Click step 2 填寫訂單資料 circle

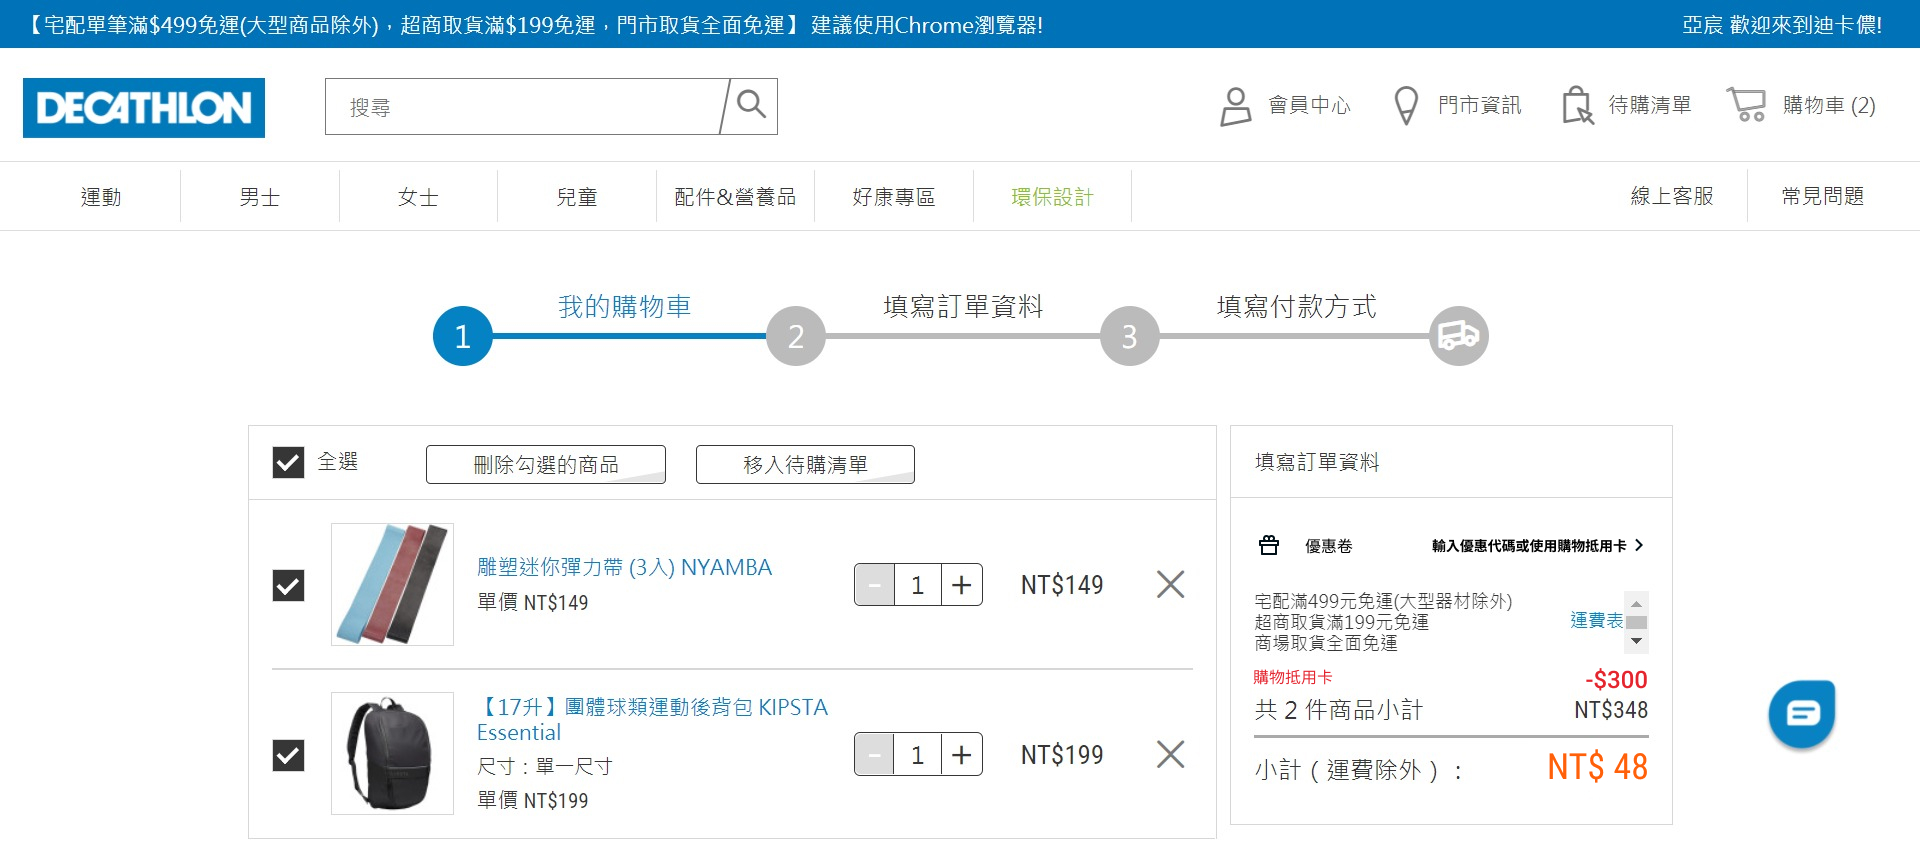coord(796,336)
